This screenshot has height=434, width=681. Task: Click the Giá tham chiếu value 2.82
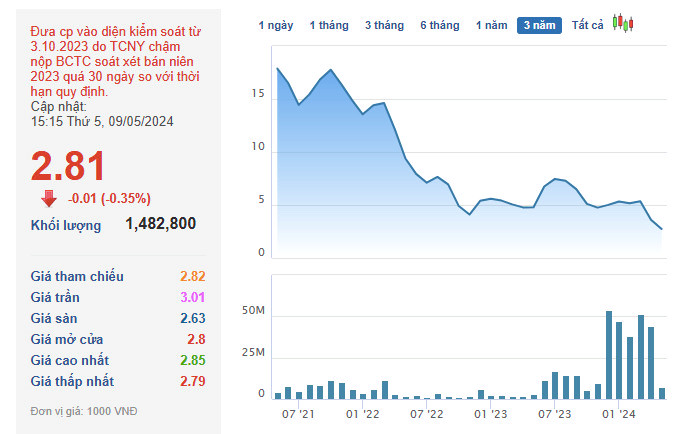[x=190, y=276]
